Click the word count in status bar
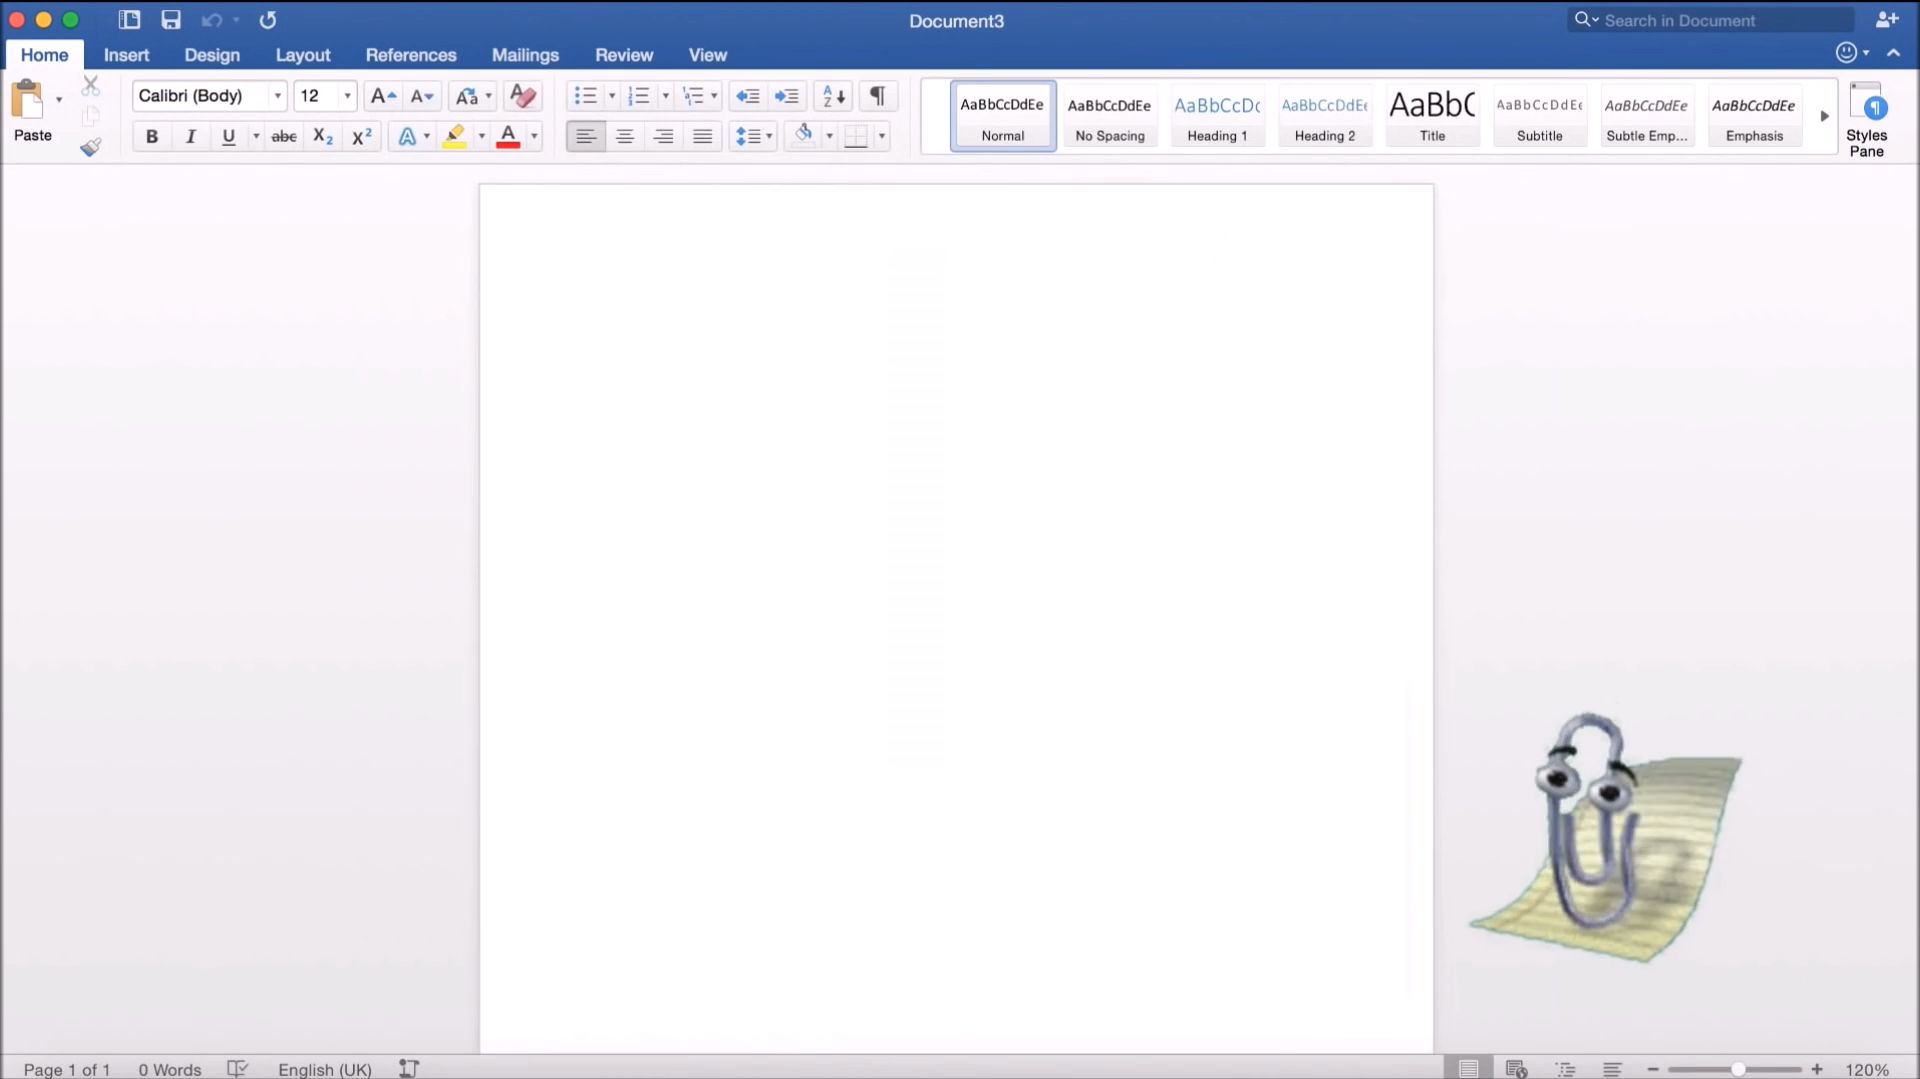 (167, 1068)
